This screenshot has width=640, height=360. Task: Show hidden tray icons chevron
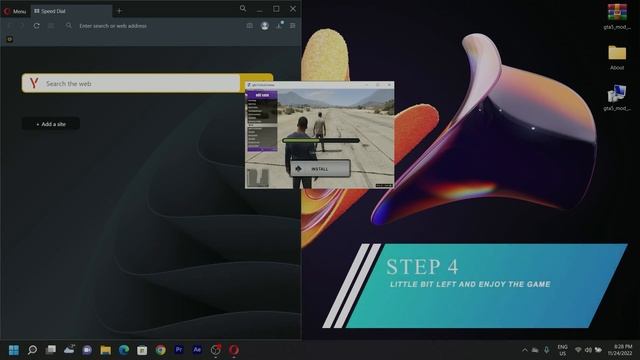[525, 350]
